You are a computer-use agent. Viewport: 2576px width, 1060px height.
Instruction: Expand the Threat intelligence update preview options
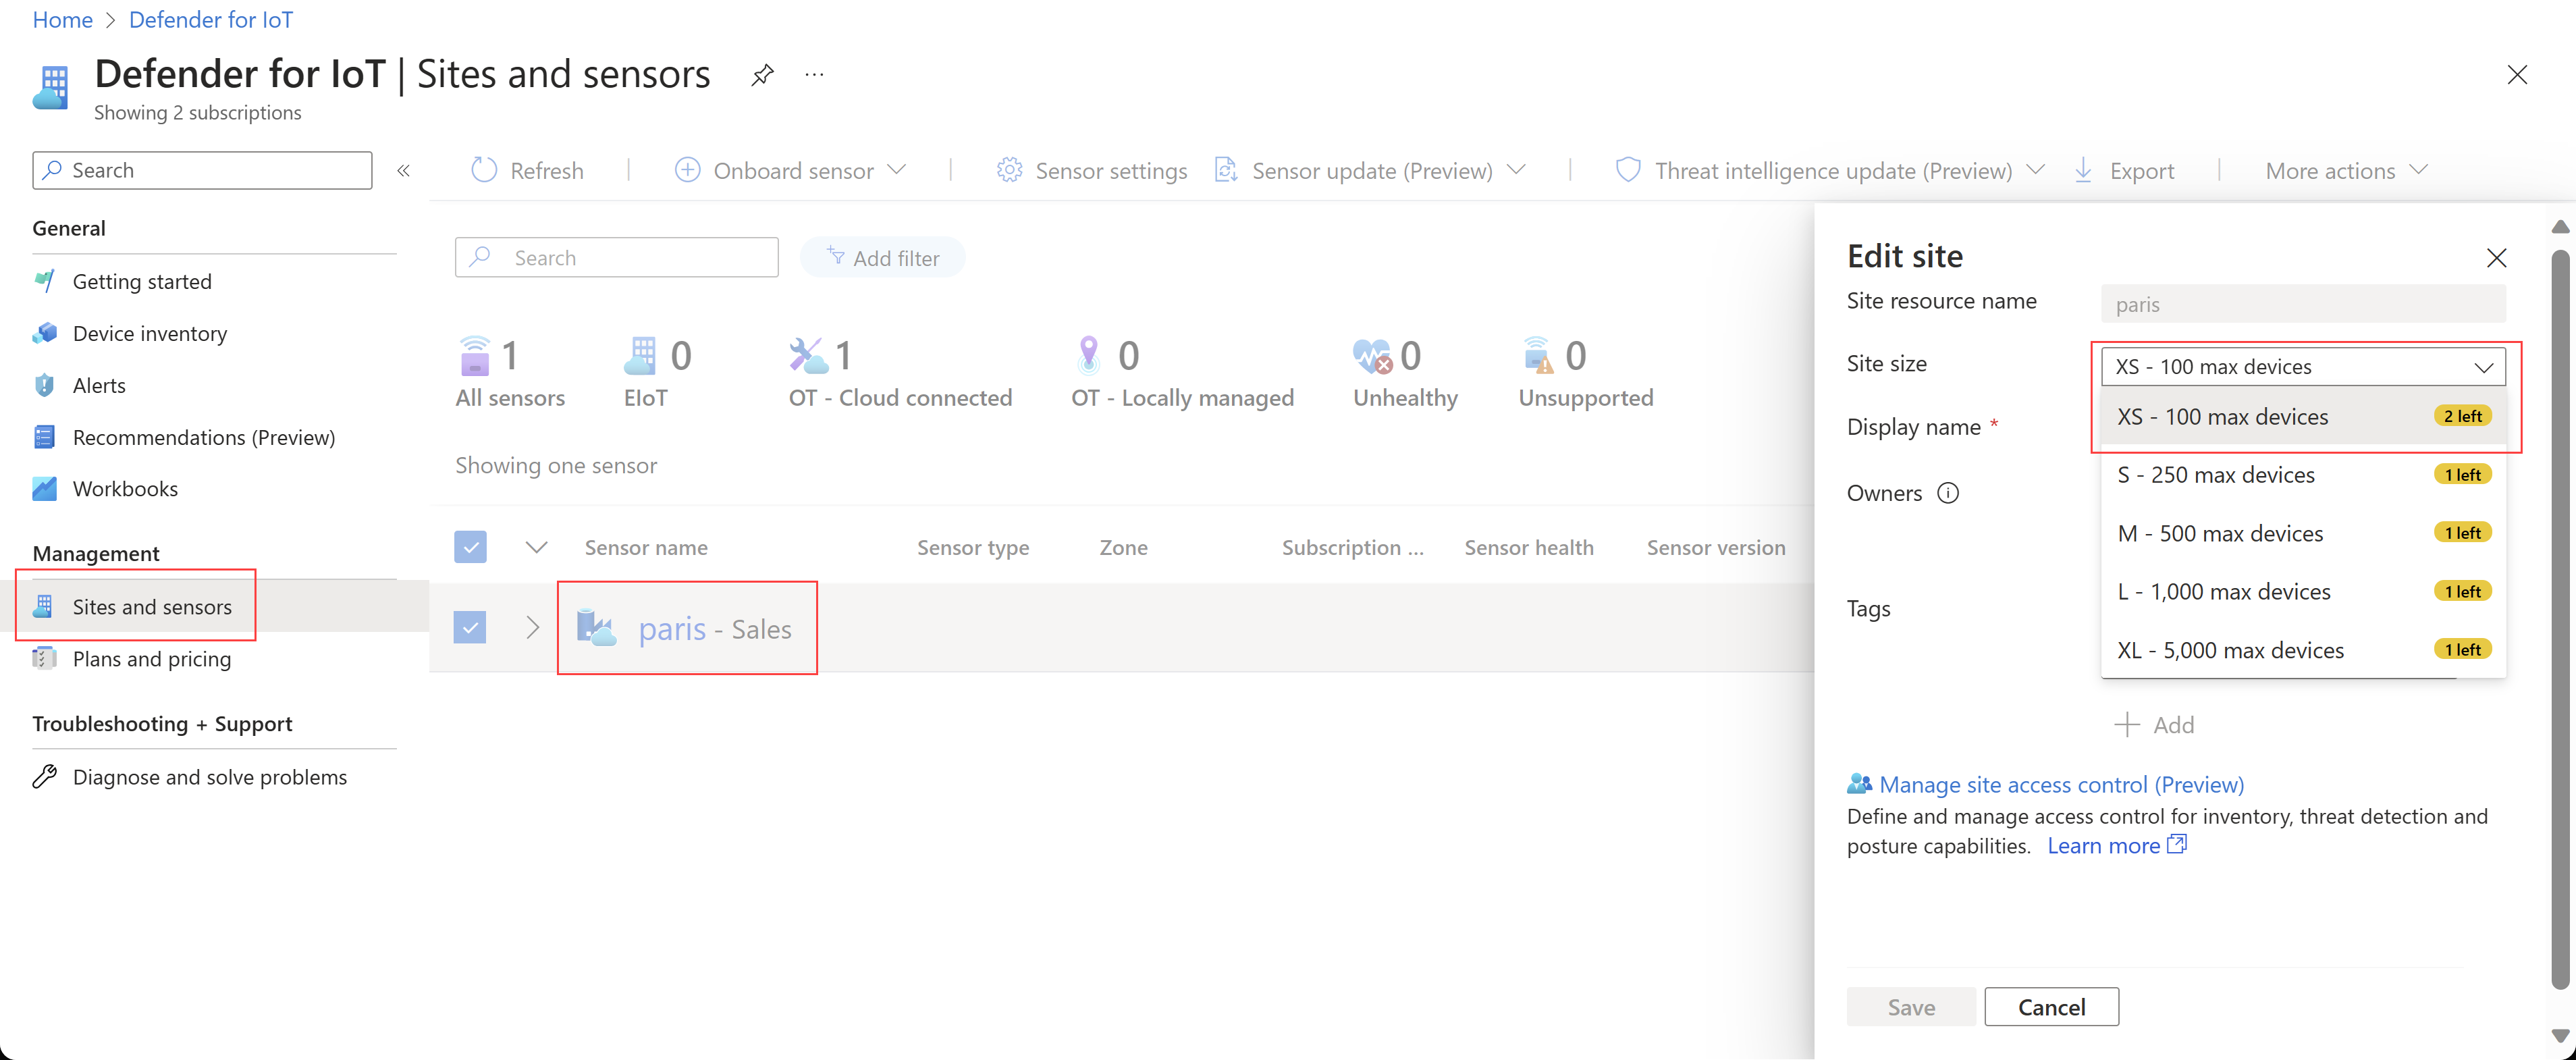(x=2032, y=171)
